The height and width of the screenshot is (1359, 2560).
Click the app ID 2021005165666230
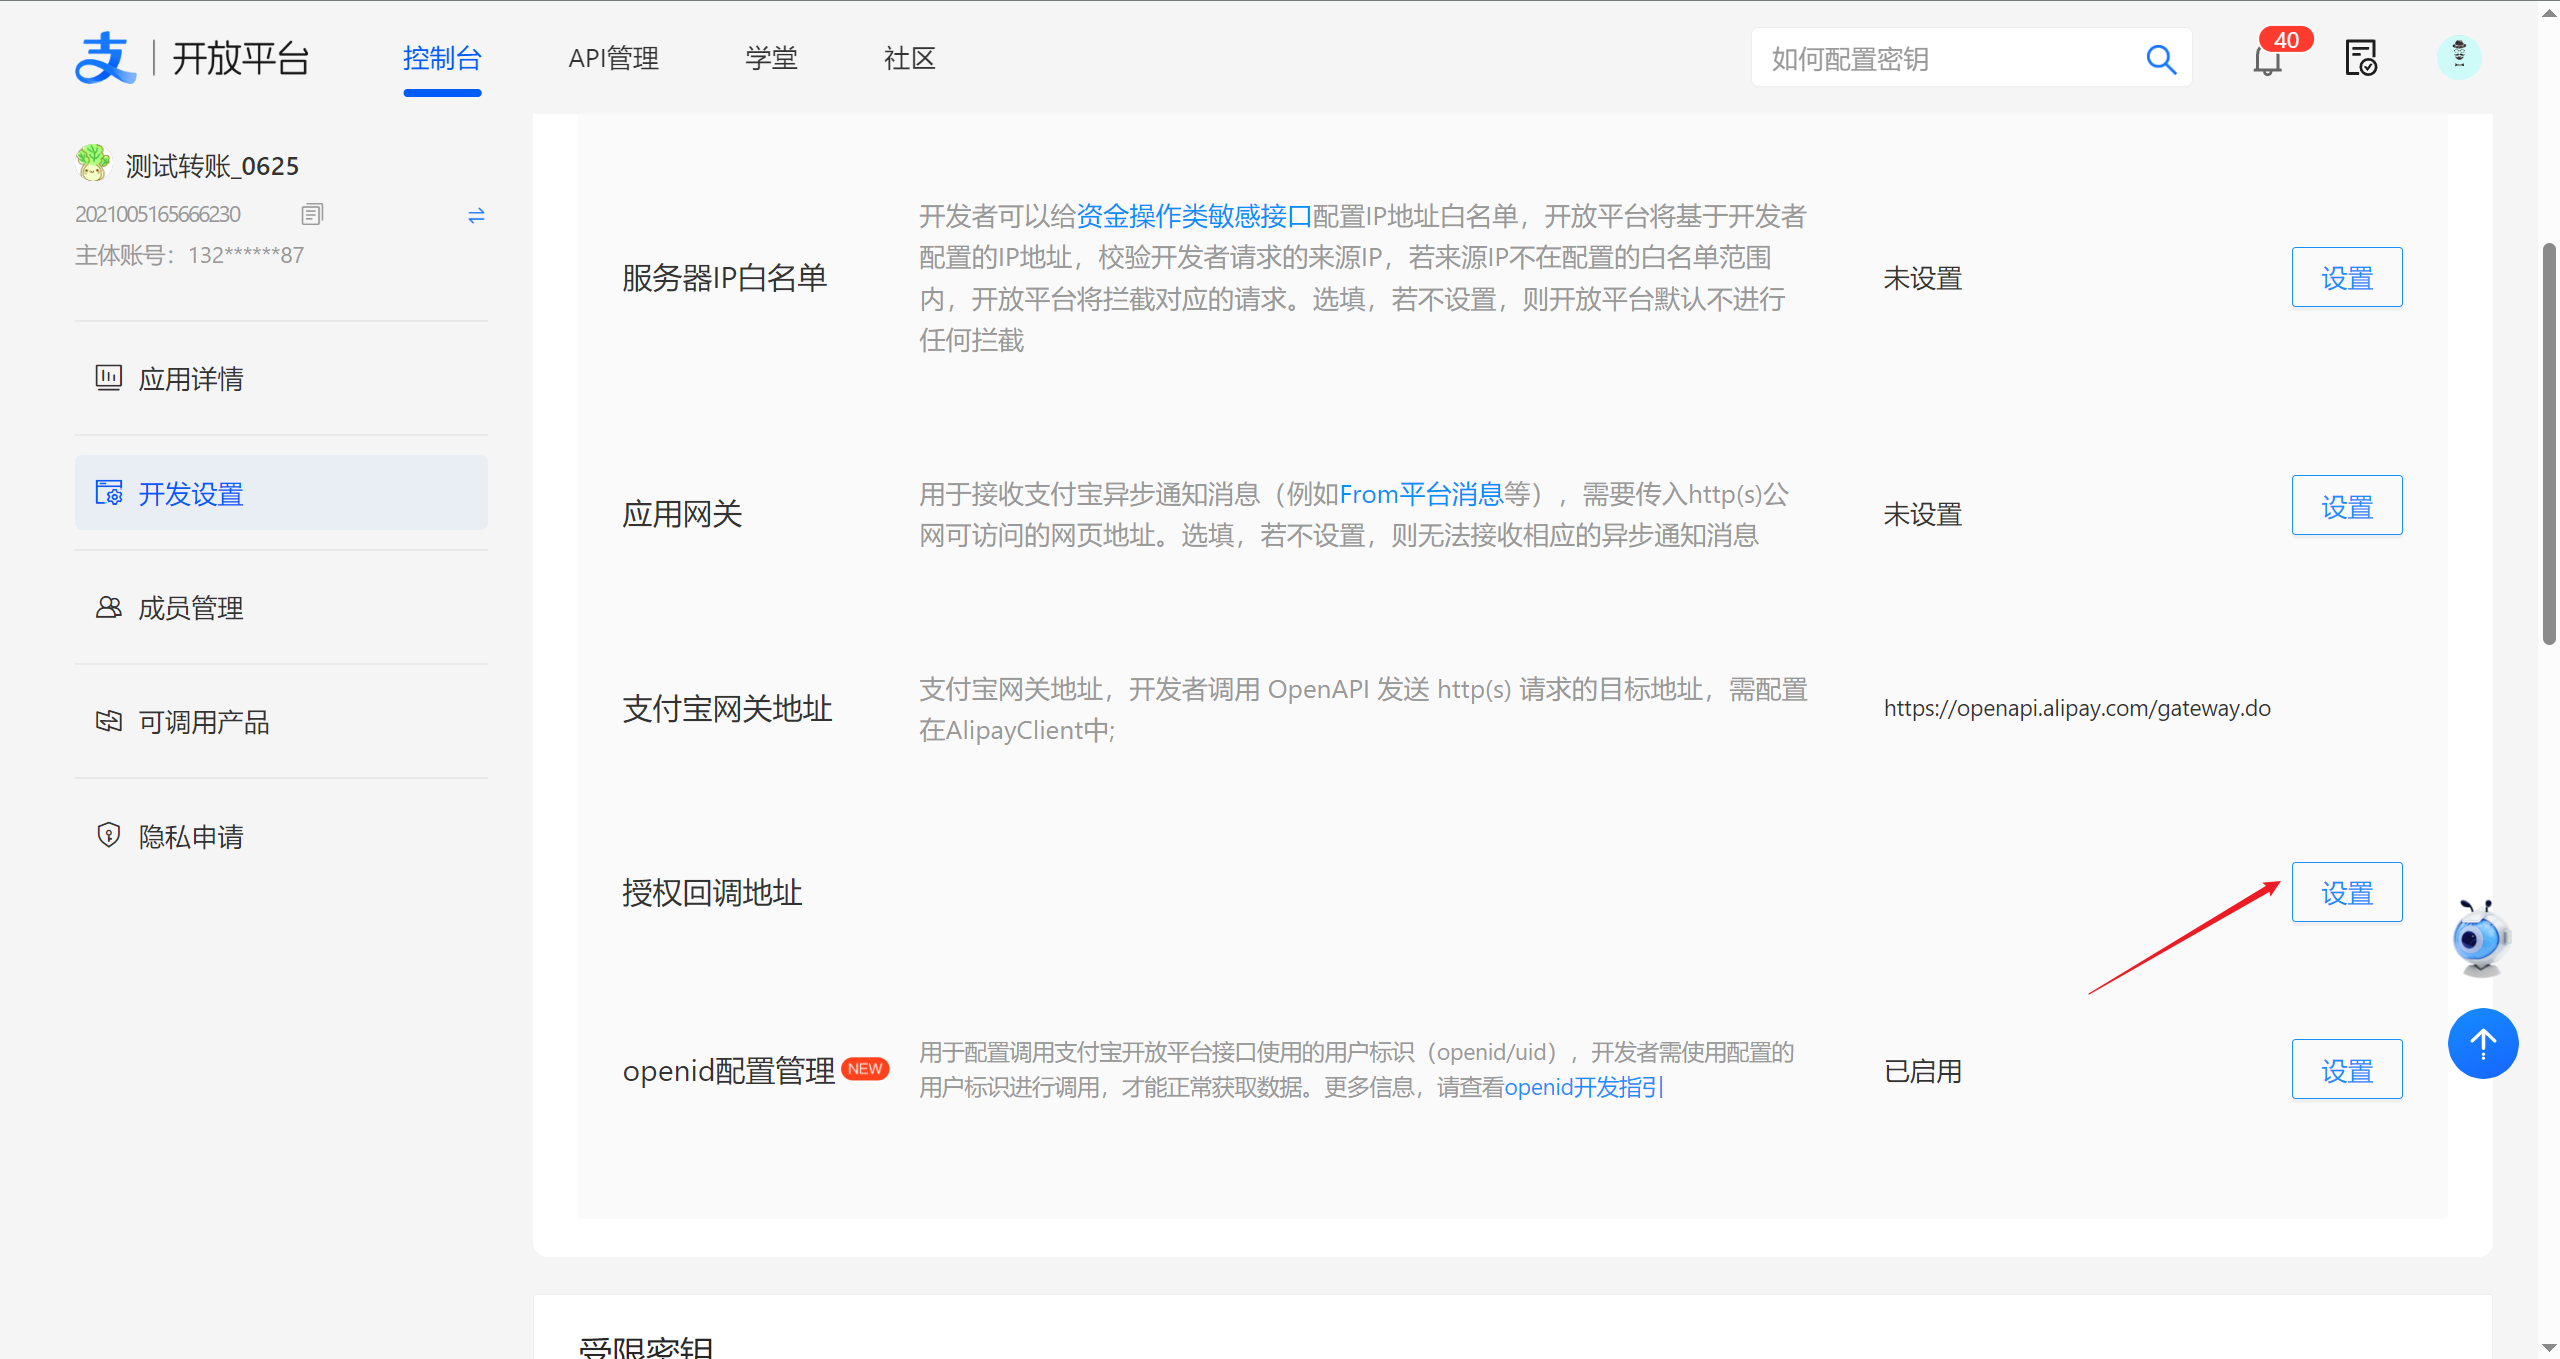point(158,214)
